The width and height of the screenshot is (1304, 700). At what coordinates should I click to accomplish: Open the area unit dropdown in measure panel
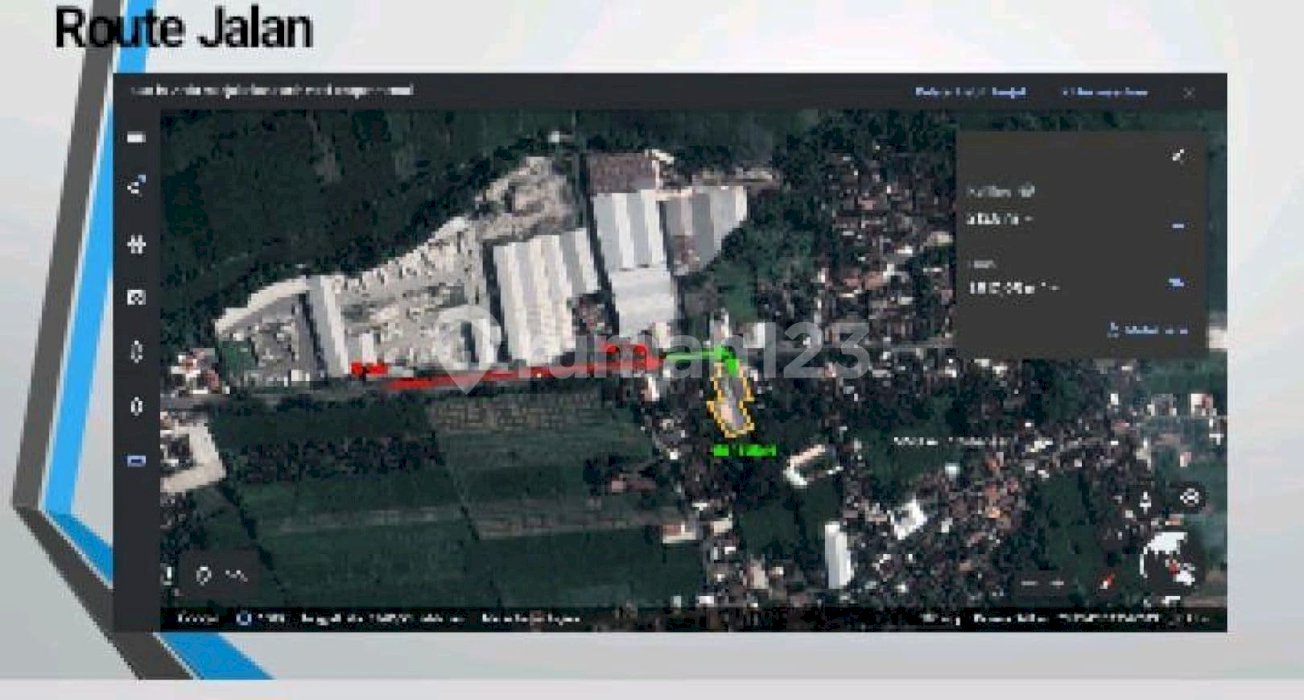click(x=1177, y=284)
